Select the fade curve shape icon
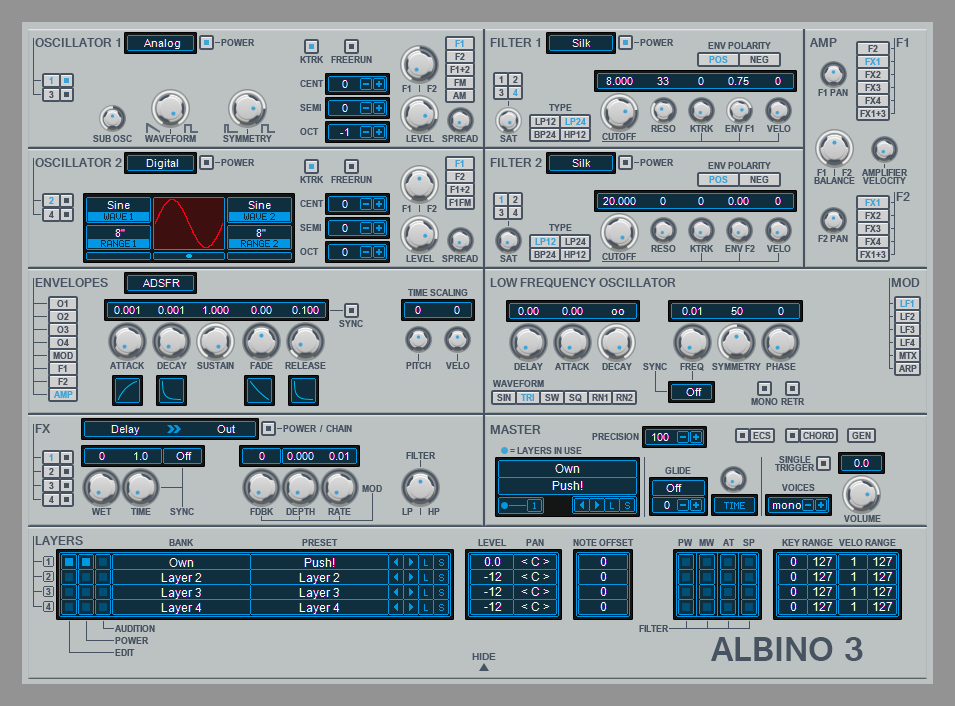This screenshot has width=955, height=706. (259, 390)
